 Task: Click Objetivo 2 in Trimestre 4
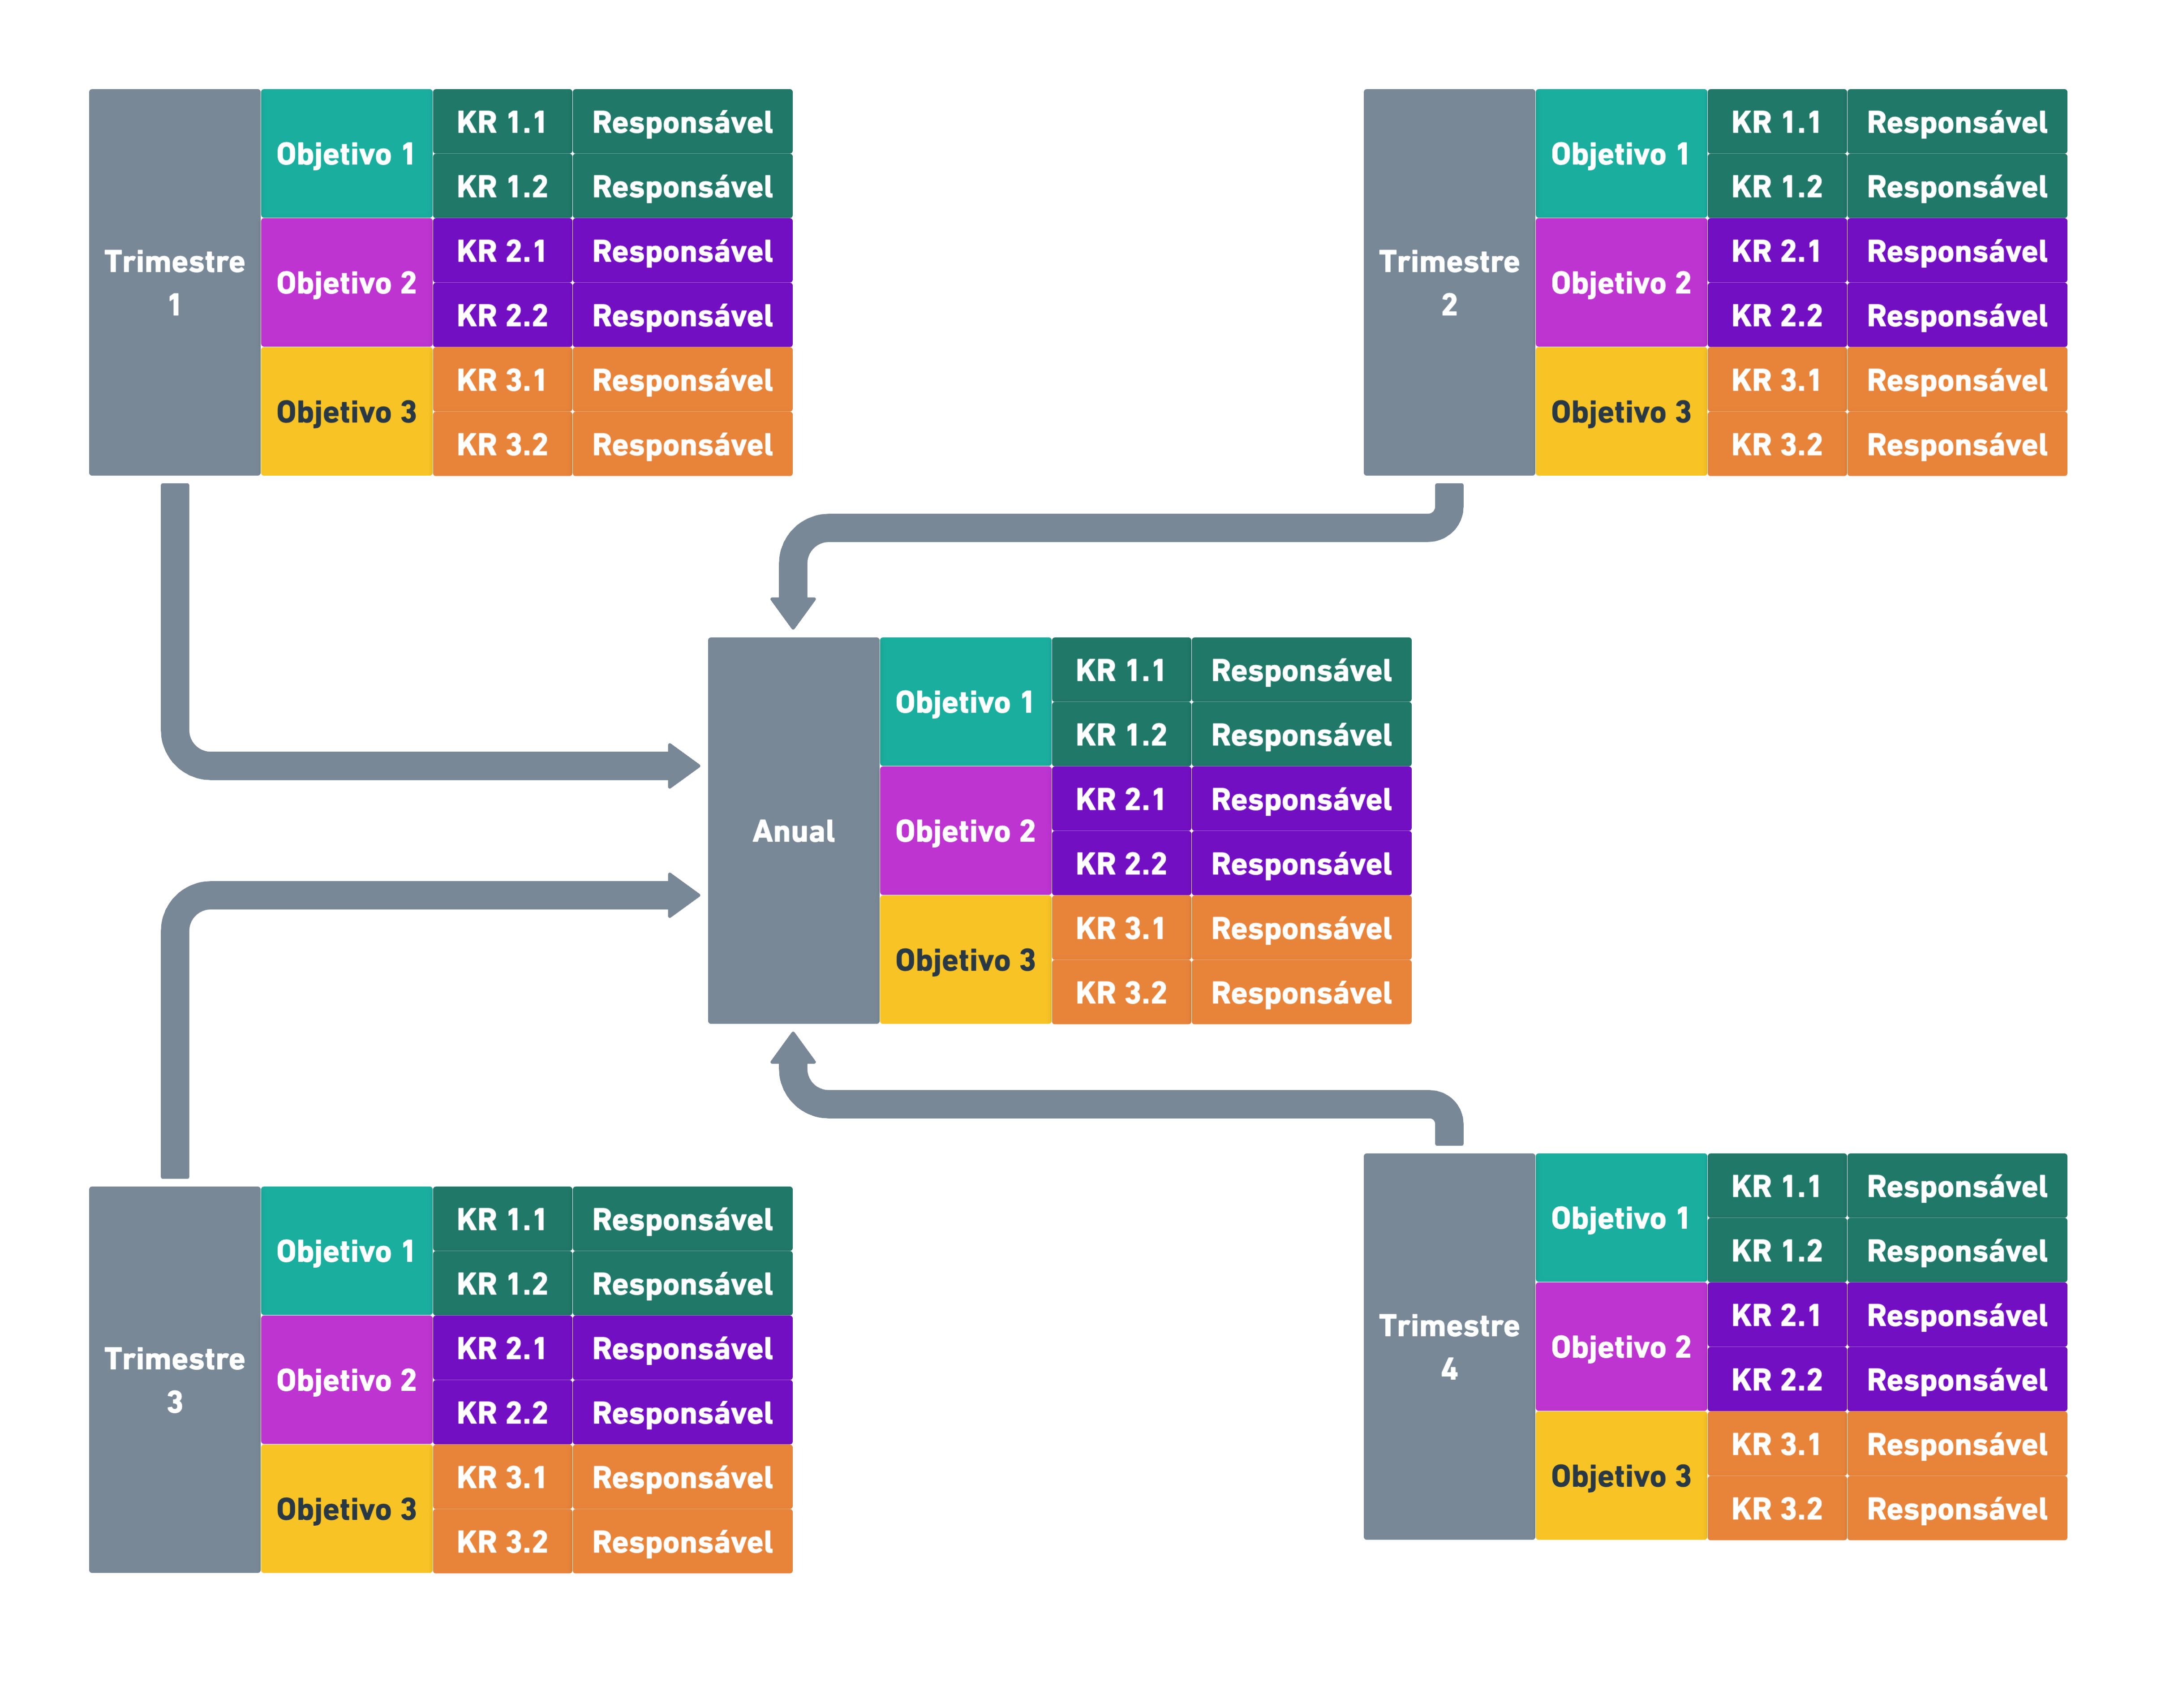(x=1621, y=1346)
